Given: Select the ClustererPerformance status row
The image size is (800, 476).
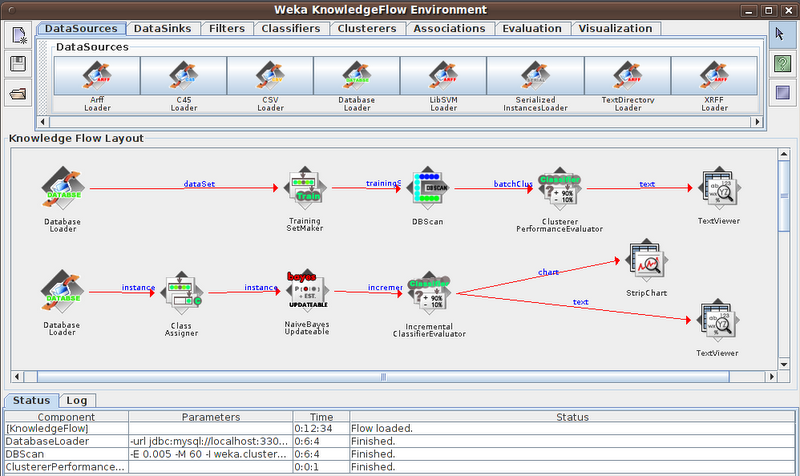Looking at the screenshot, I should [400, 467].
